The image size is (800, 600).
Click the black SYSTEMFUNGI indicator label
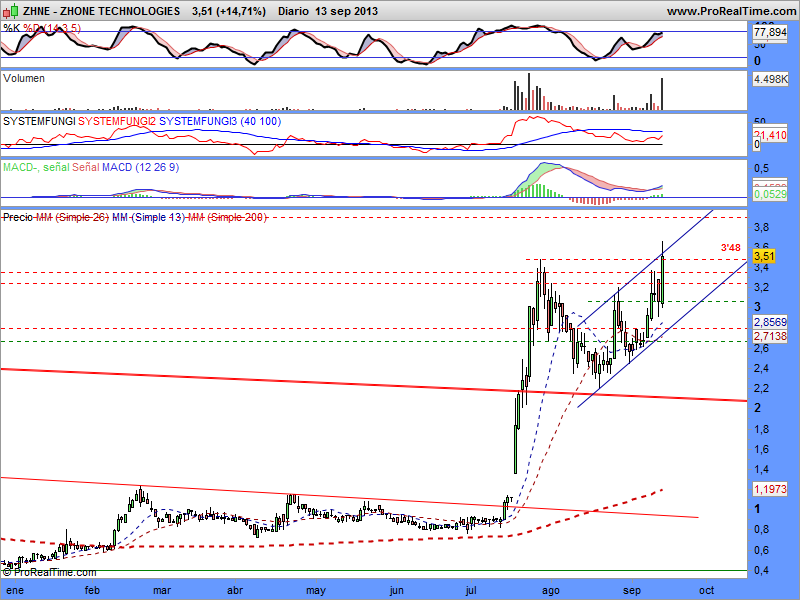39,121
